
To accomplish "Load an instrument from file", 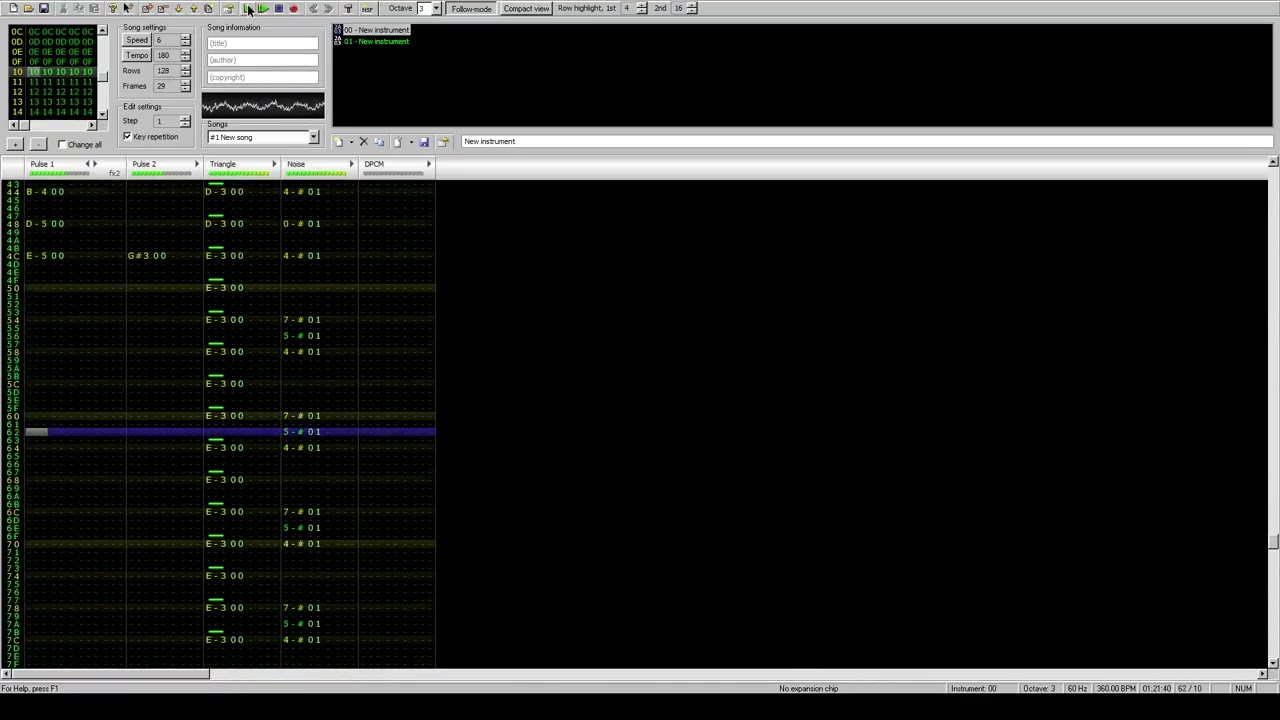I will point(398,142).
